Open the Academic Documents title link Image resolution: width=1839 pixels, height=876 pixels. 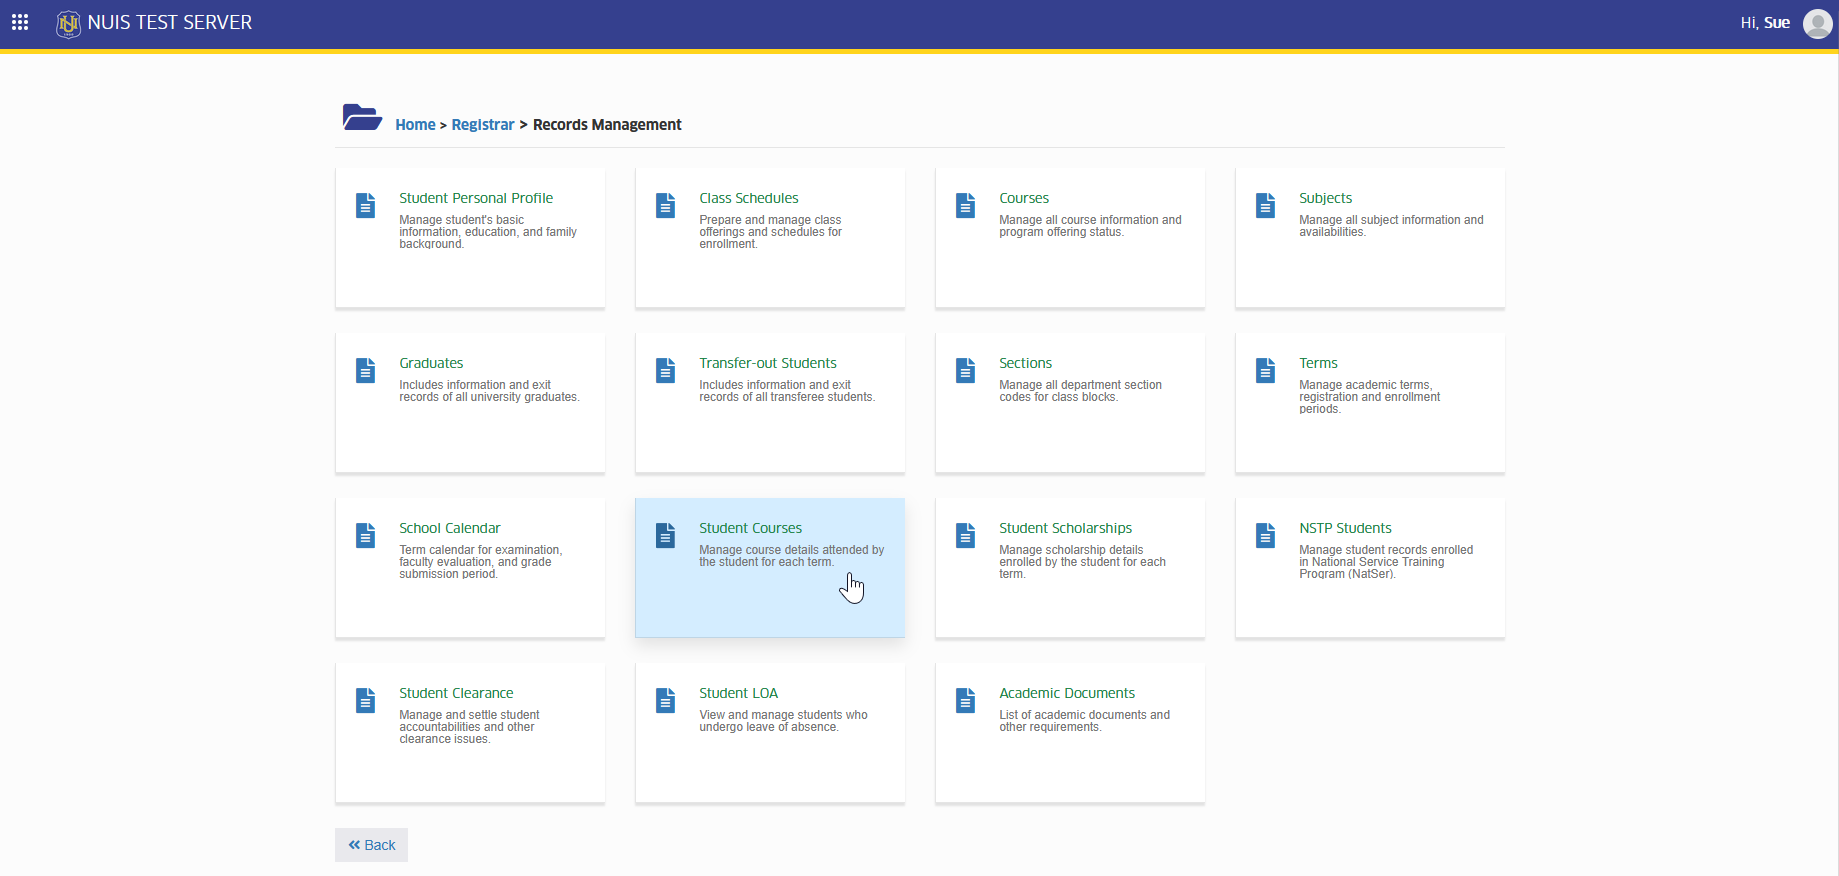point(1067,693)
